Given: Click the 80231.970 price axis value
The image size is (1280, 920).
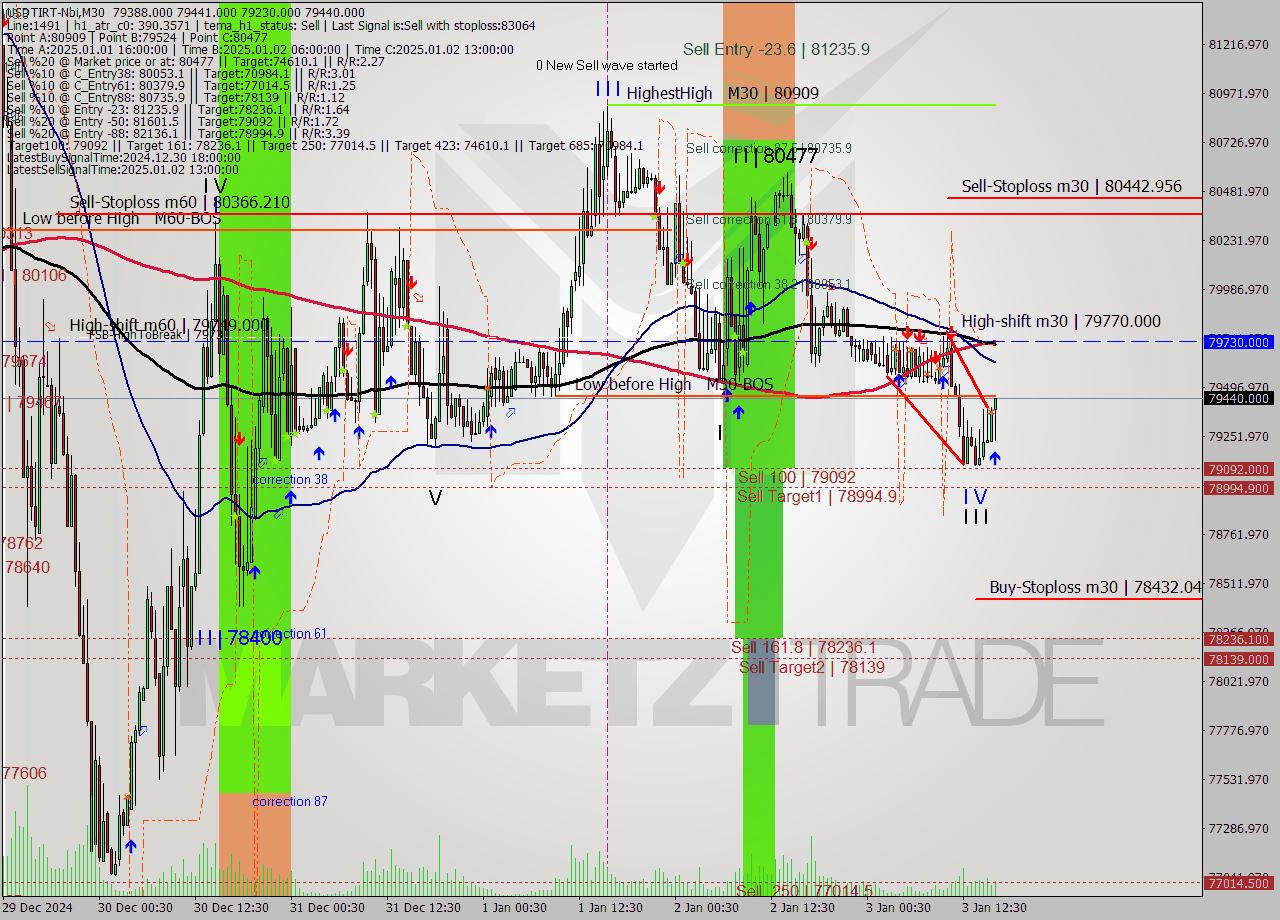Looking at the screenshot, I should coord(1239,241).
